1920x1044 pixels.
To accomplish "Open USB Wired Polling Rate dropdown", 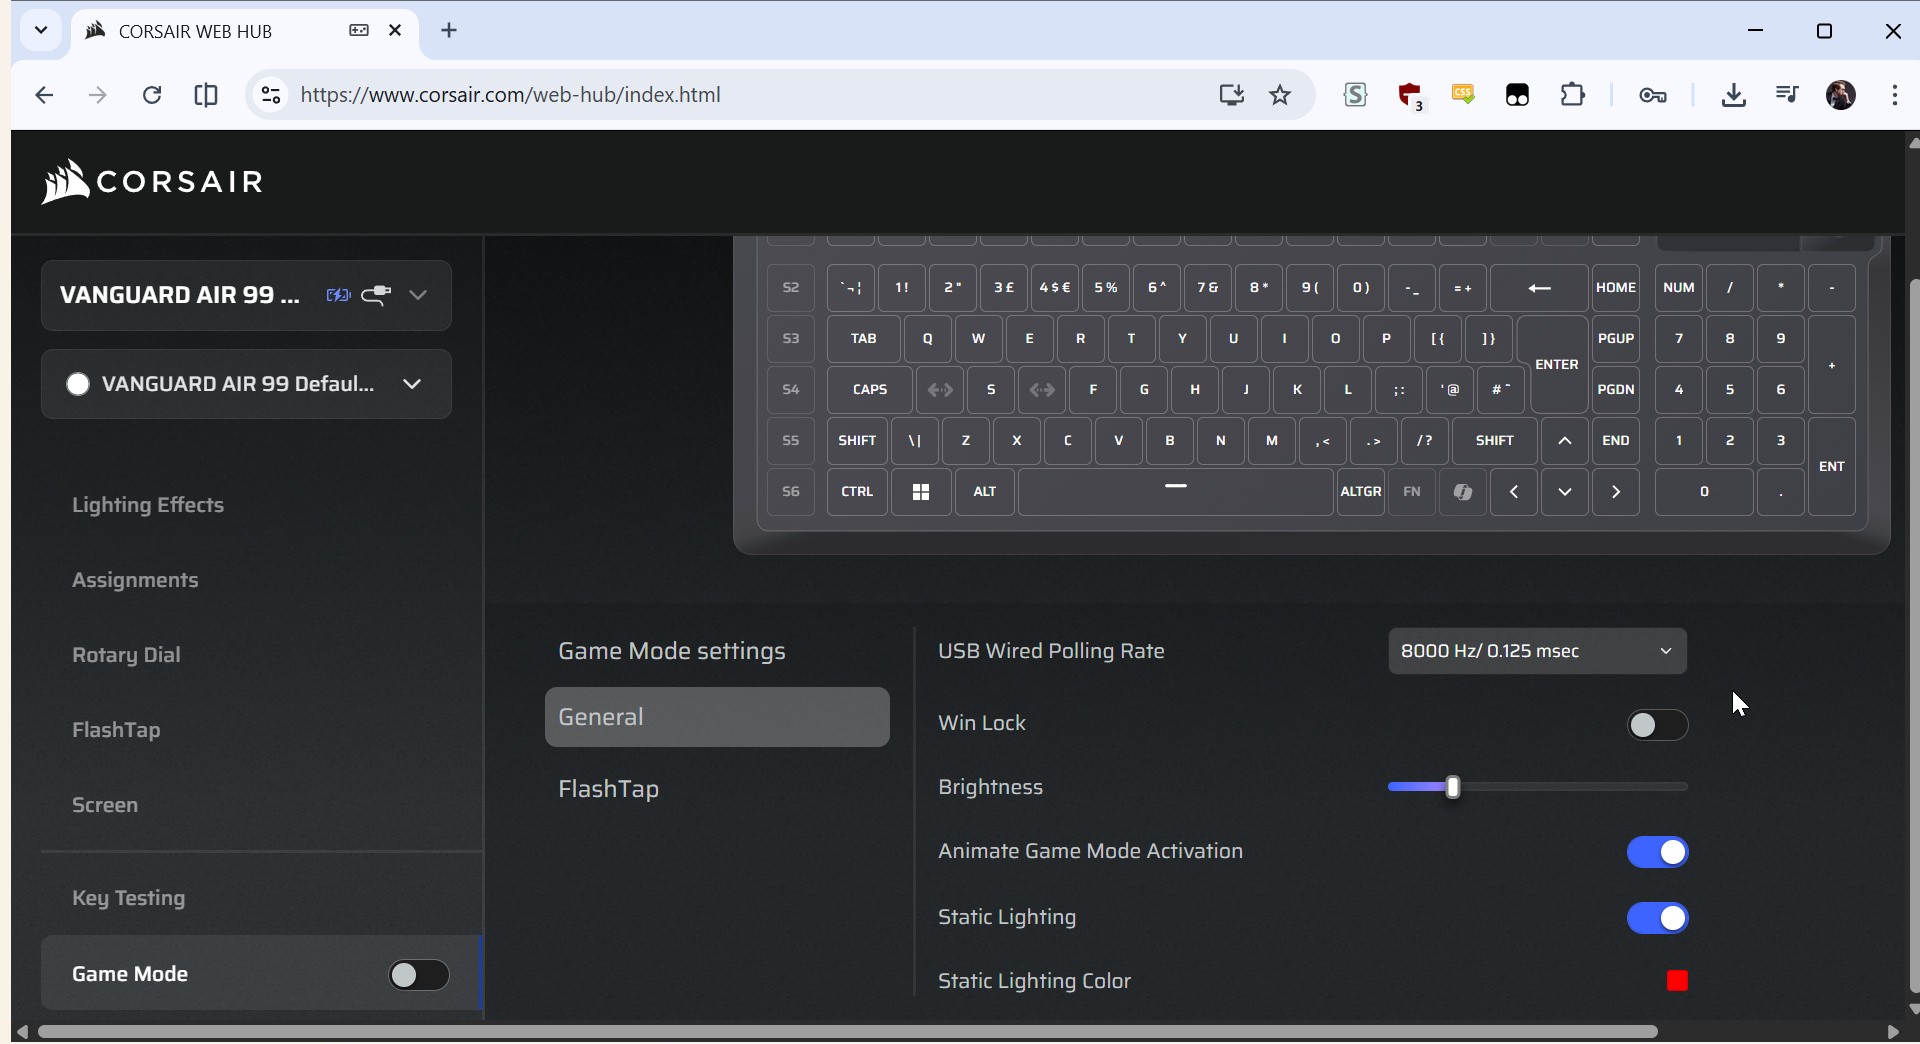I will 1537,652.
